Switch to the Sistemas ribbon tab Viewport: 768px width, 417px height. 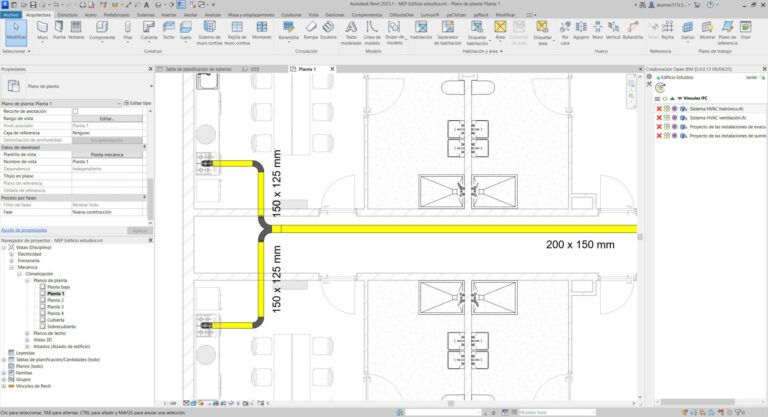[145, 15]
